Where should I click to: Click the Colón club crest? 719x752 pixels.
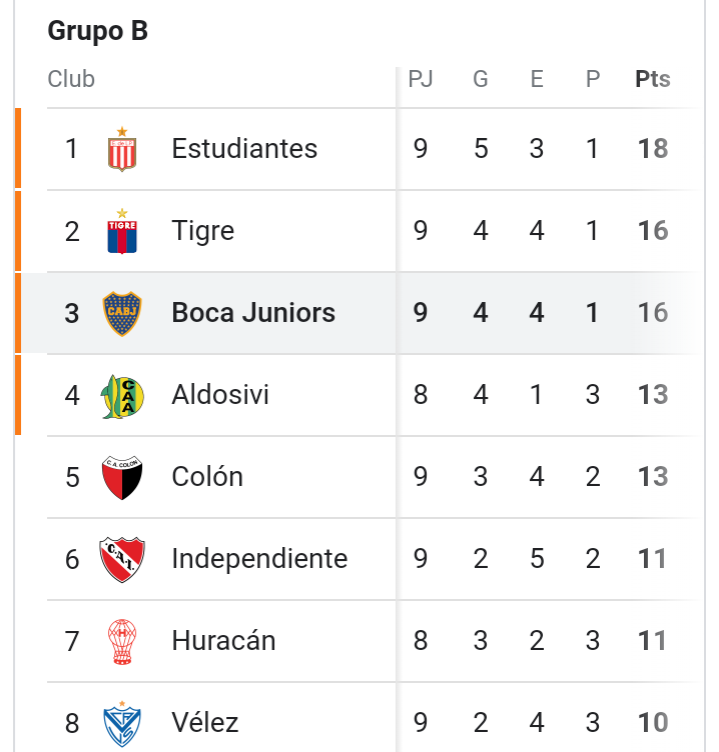pos(122,478)
